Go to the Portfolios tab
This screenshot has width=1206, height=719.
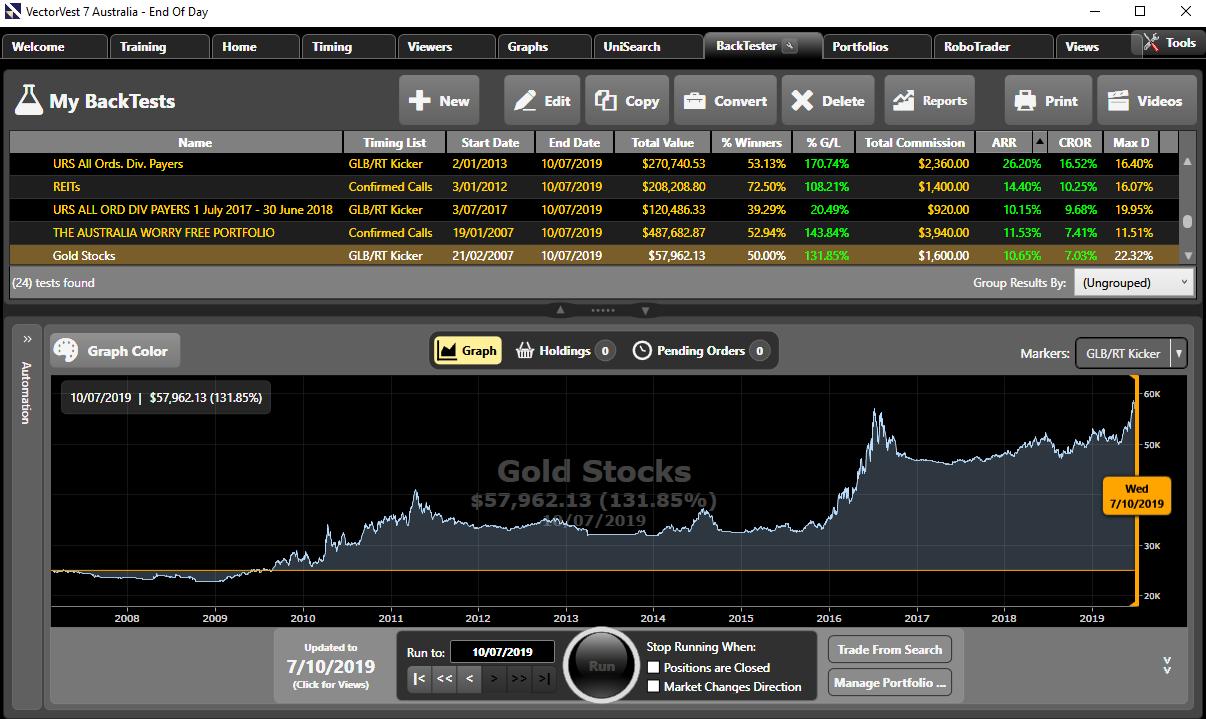[876, 47]
